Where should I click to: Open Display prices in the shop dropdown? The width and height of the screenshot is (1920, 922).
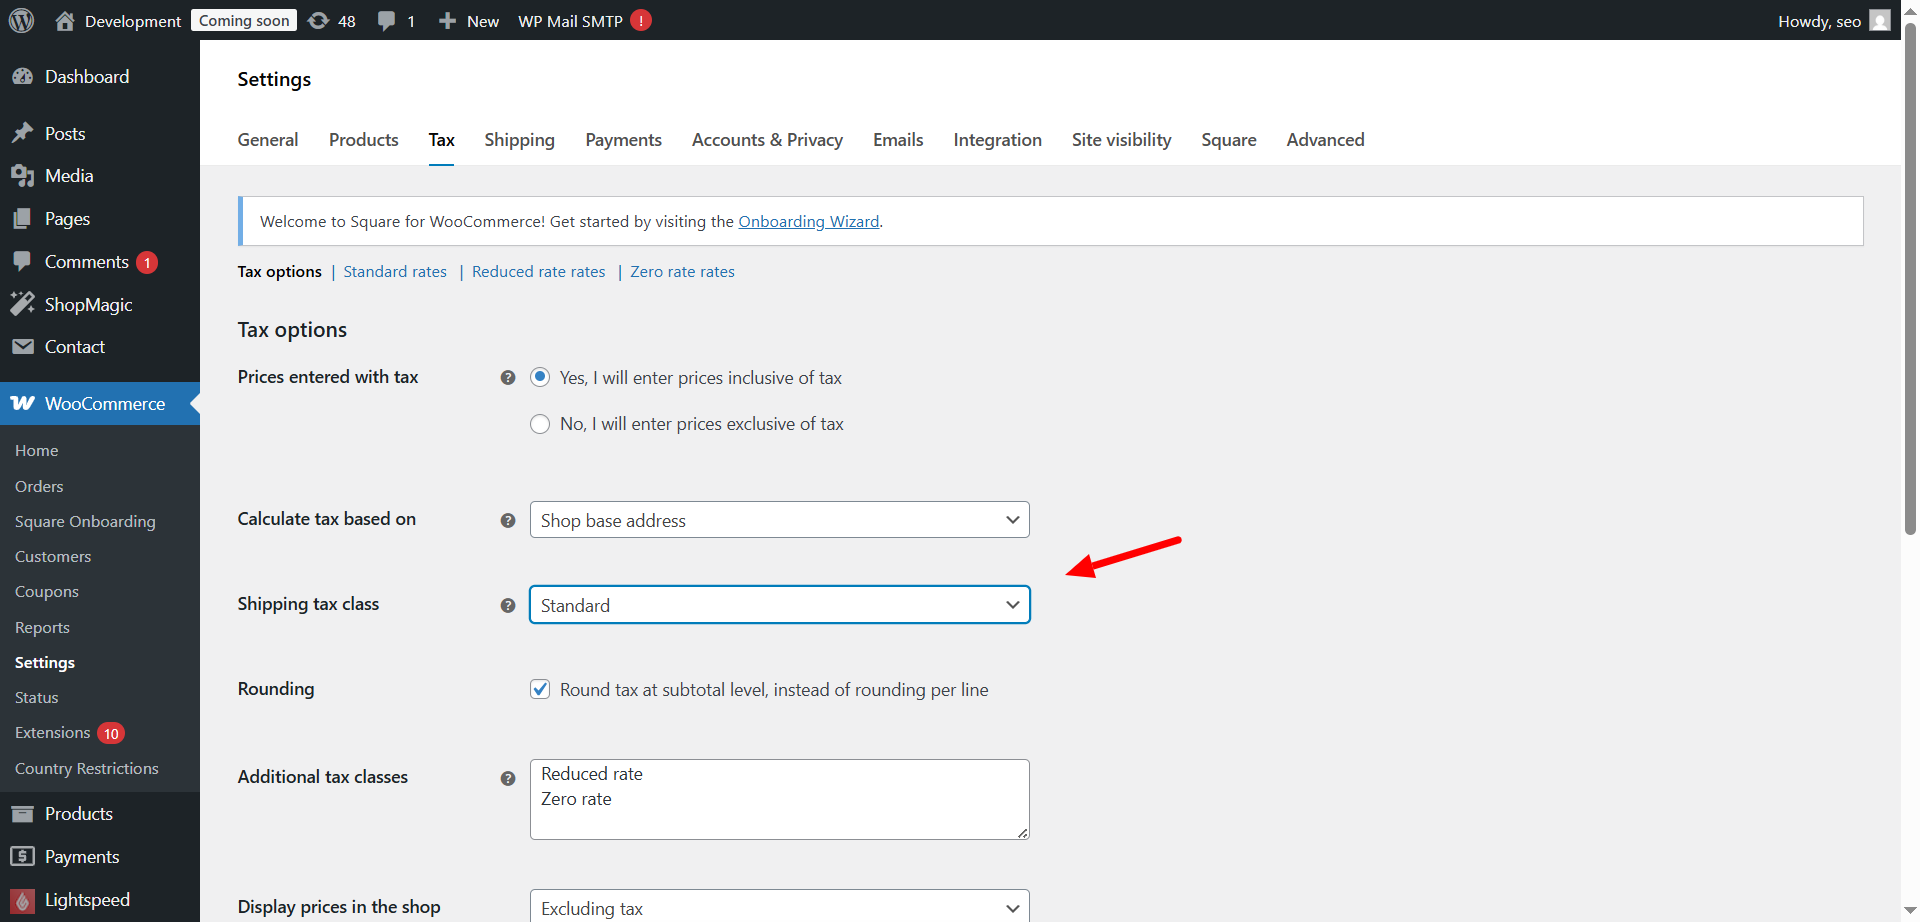(x=780, y=906)
